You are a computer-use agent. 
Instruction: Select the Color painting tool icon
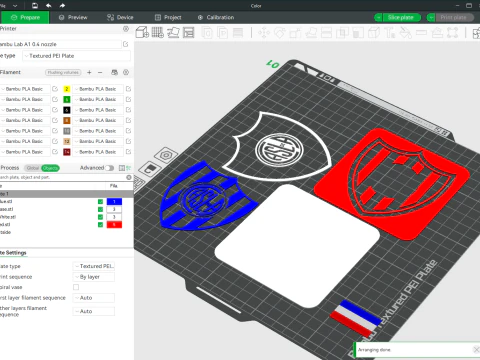[405, 33]
